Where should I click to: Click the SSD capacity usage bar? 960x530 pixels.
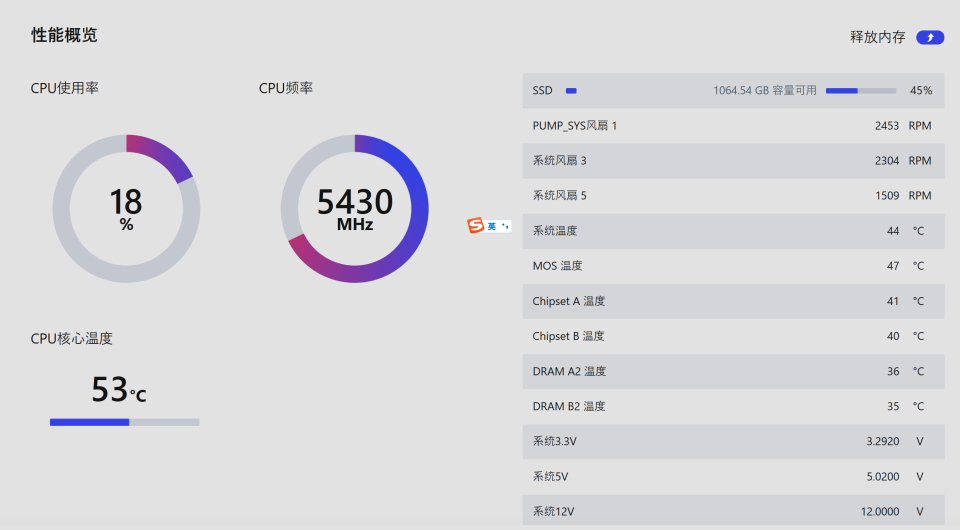(x=860, y=91)
